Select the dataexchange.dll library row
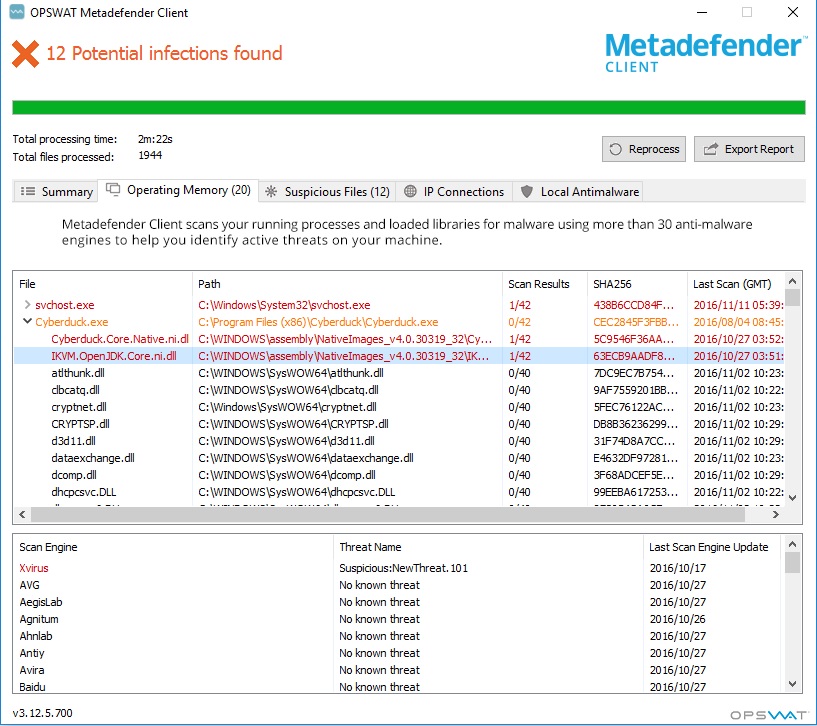The image size is (817, 726). [x=399, y=458]
